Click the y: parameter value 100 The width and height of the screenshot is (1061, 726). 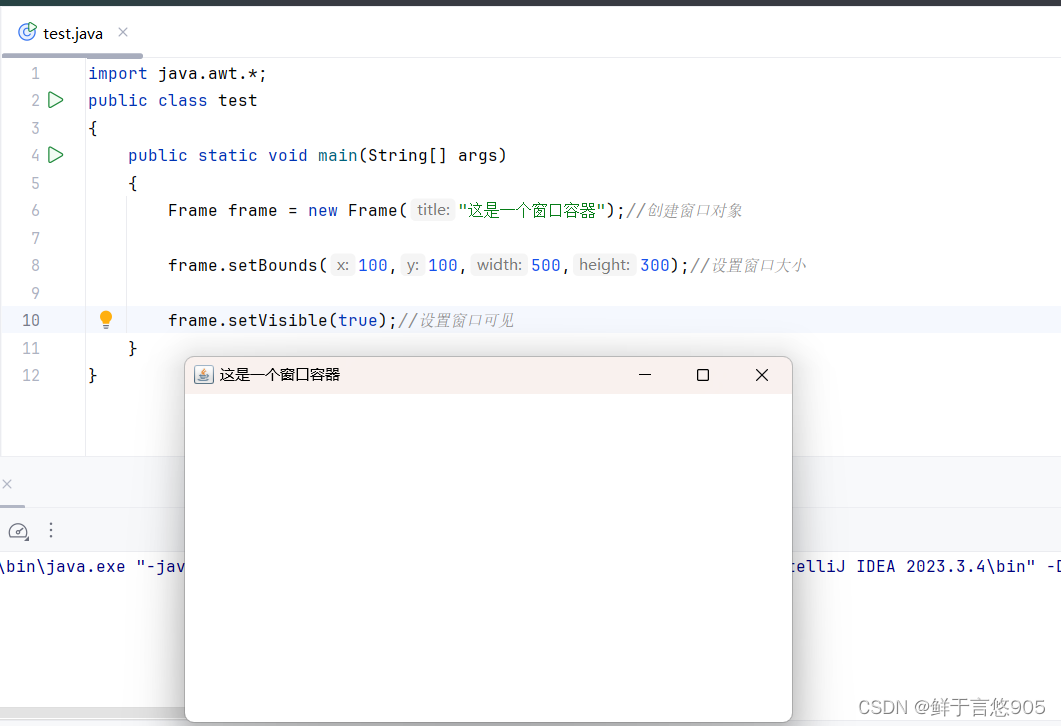click(443, 265)
